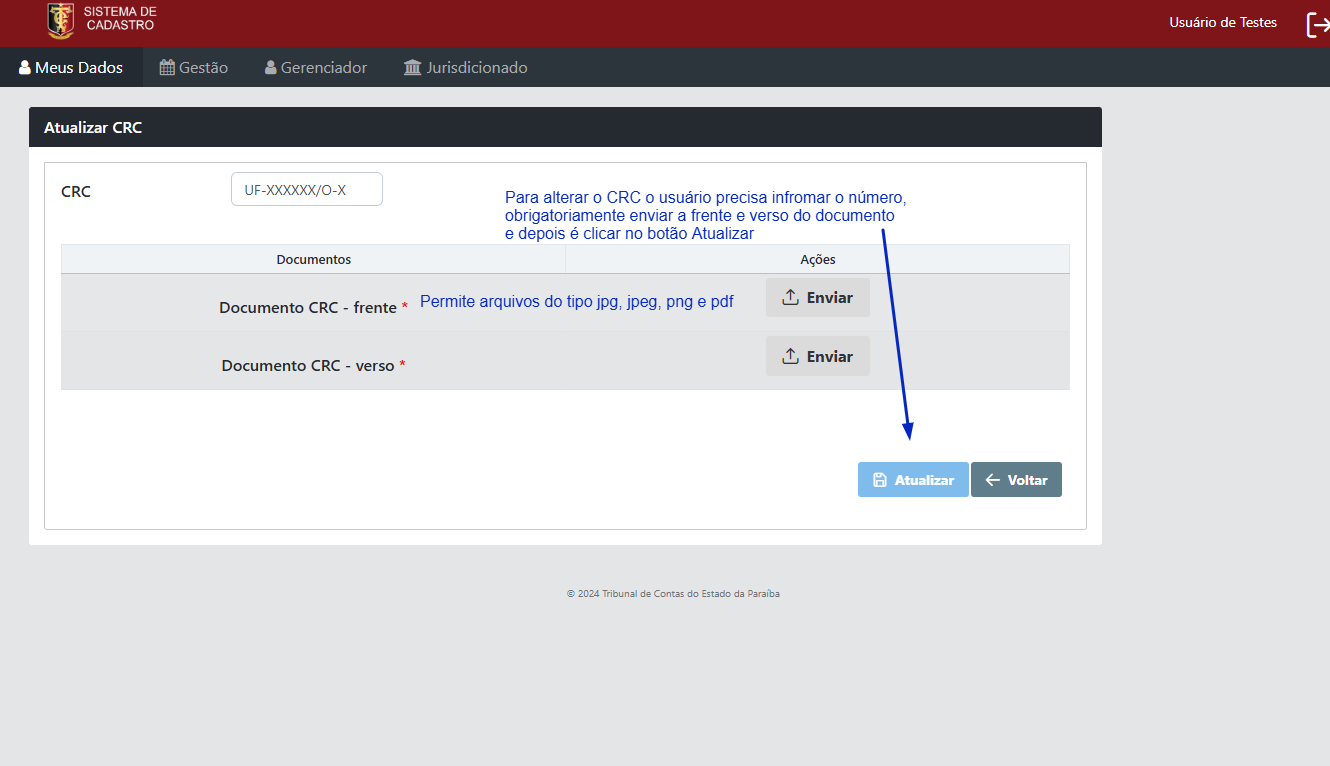The height and width of the screenshot is (766, 1330).
Task: Click the CRC field label
Action: (x=76, y=191)
